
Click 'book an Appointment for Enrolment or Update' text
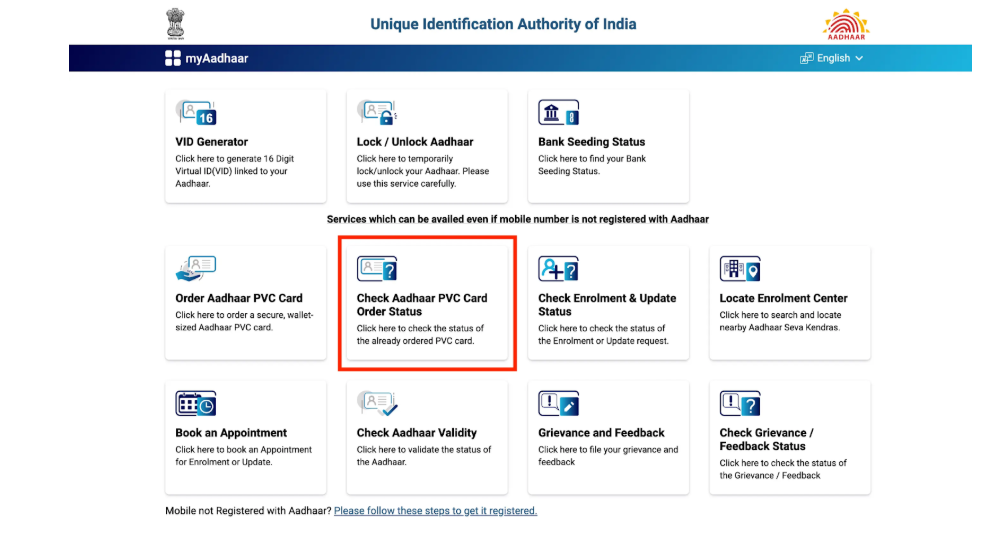(244, 456)
